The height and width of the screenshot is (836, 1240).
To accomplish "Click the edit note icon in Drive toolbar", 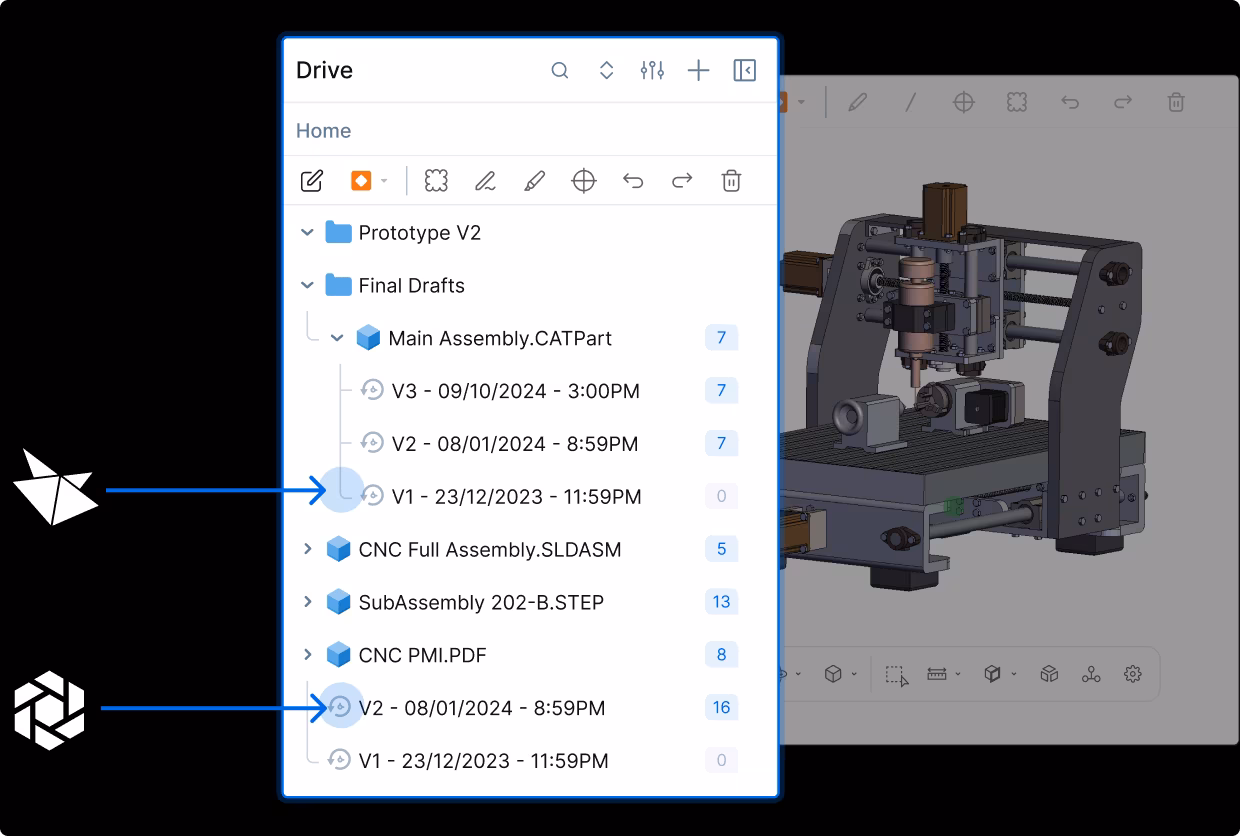I will tap(312, 181).
